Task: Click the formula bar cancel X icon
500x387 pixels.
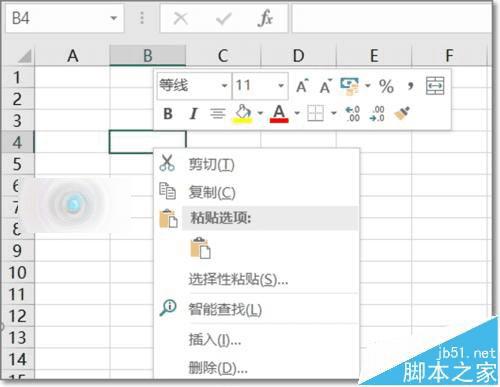Action: [181, 18]
